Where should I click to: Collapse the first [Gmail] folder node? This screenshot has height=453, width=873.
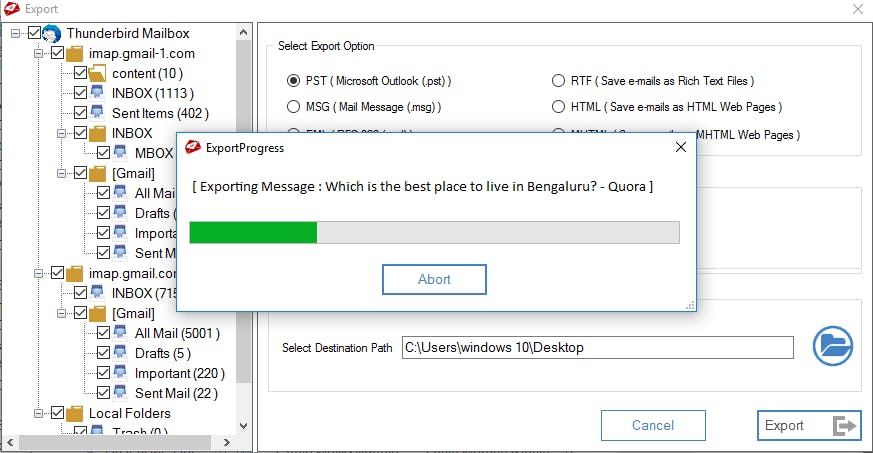pyautogui.click(x=61, y=174)
